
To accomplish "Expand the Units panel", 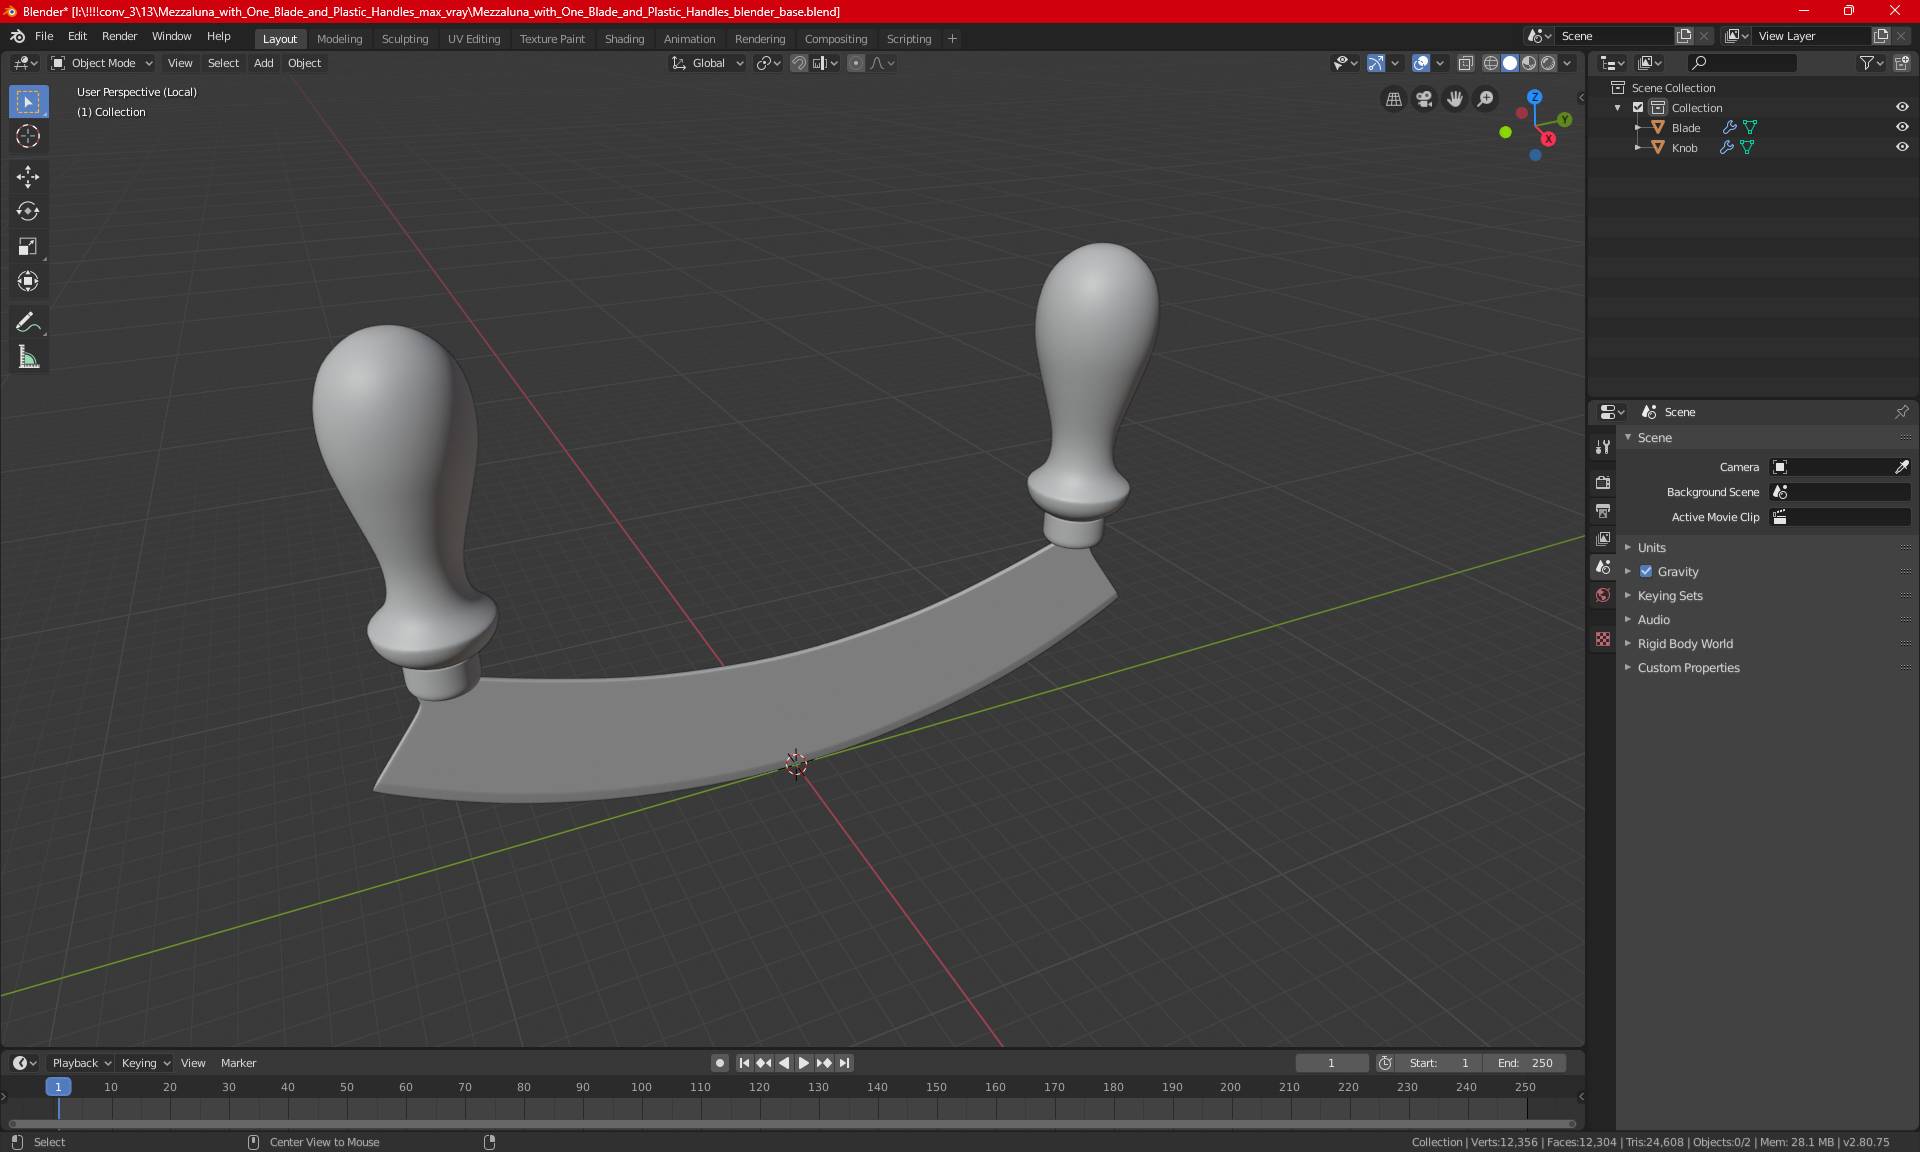I will 1651,548.
